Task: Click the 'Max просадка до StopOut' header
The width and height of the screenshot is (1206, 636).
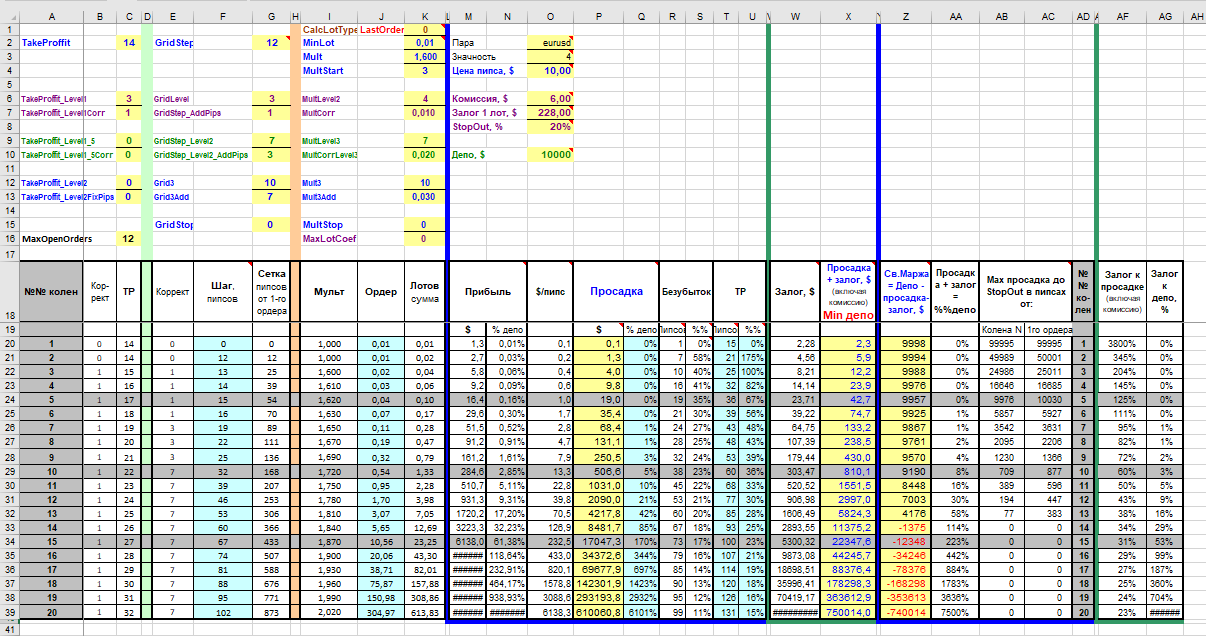Action: pos(1025,291)
